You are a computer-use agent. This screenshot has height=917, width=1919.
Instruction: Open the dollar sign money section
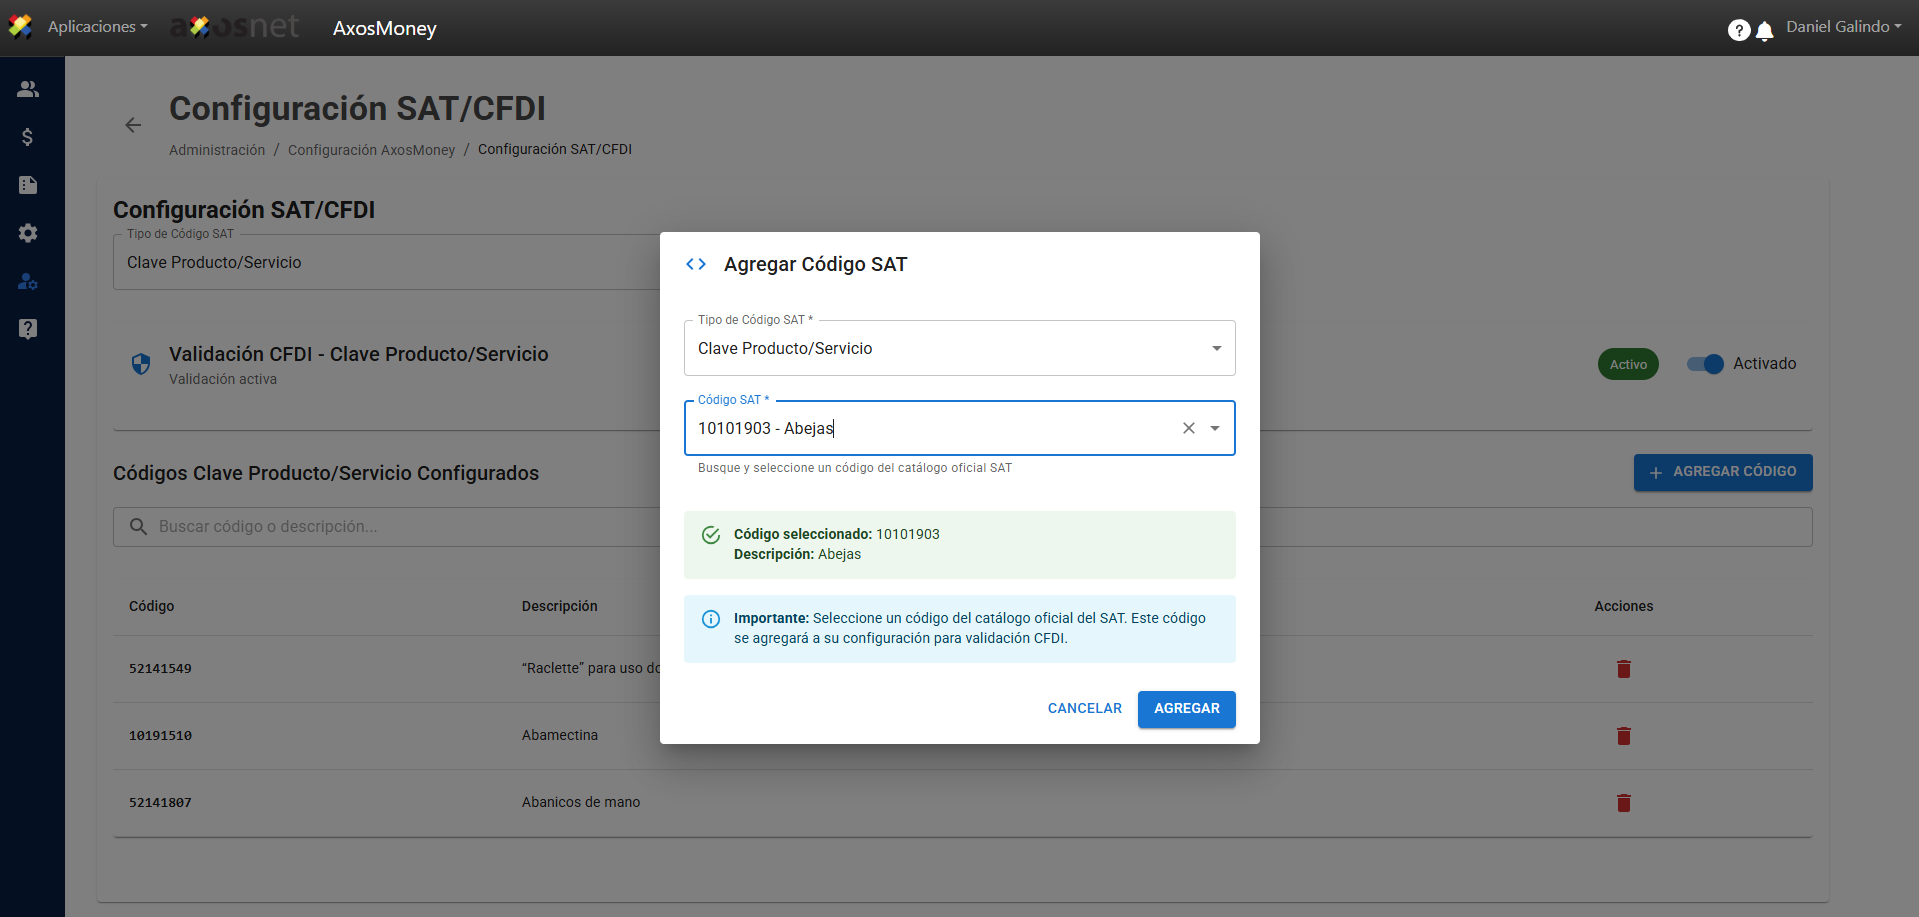point(28,137)
